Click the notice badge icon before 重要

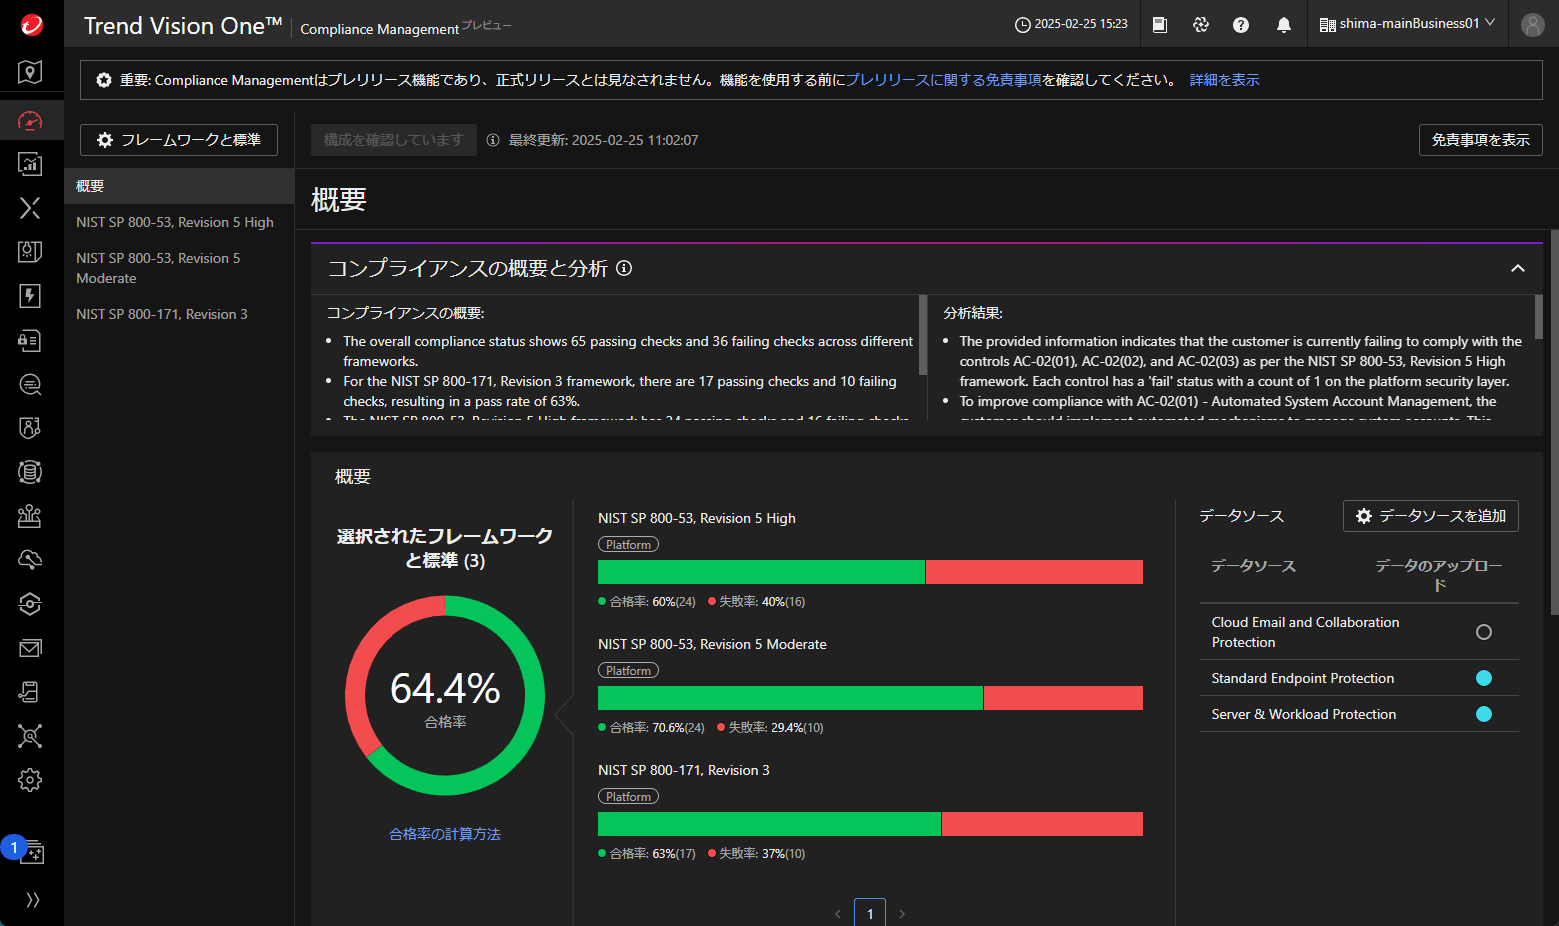[x=104, y=80]
